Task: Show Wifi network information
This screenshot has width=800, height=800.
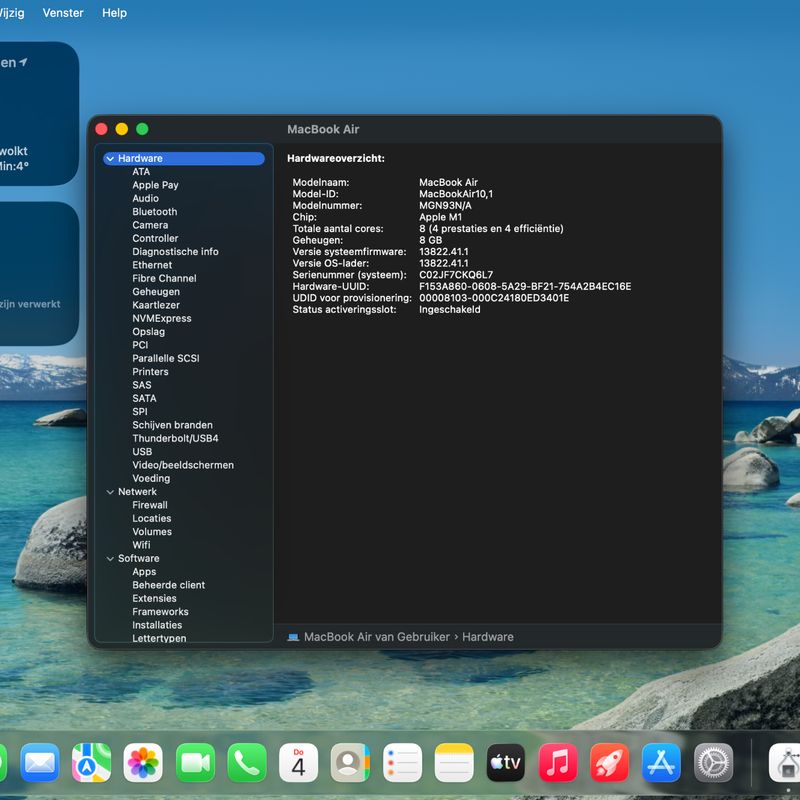Action: click(x=141, y=545)
